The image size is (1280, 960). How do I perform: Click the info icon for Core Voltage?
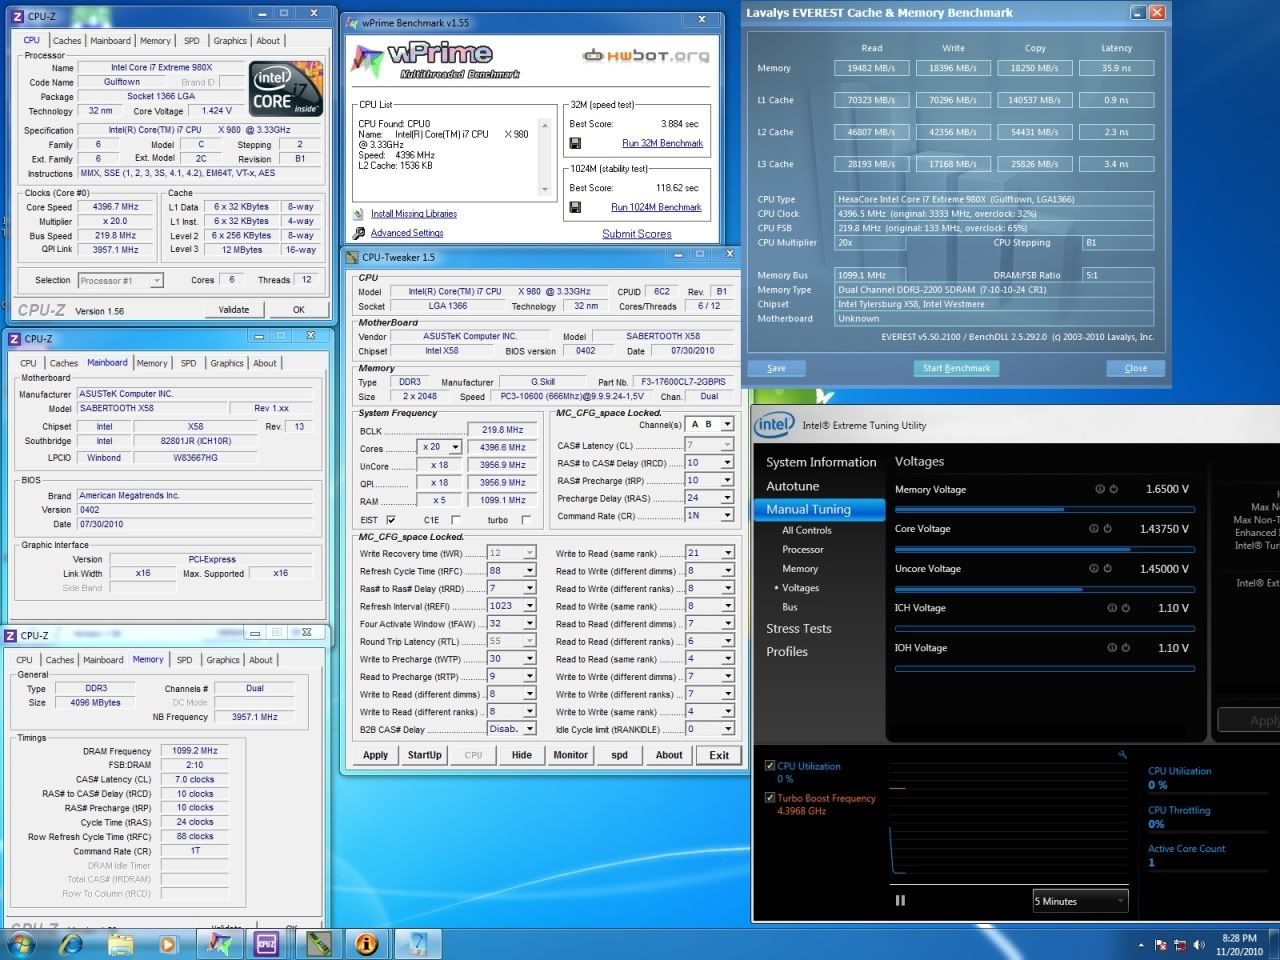pos(1093,529)
